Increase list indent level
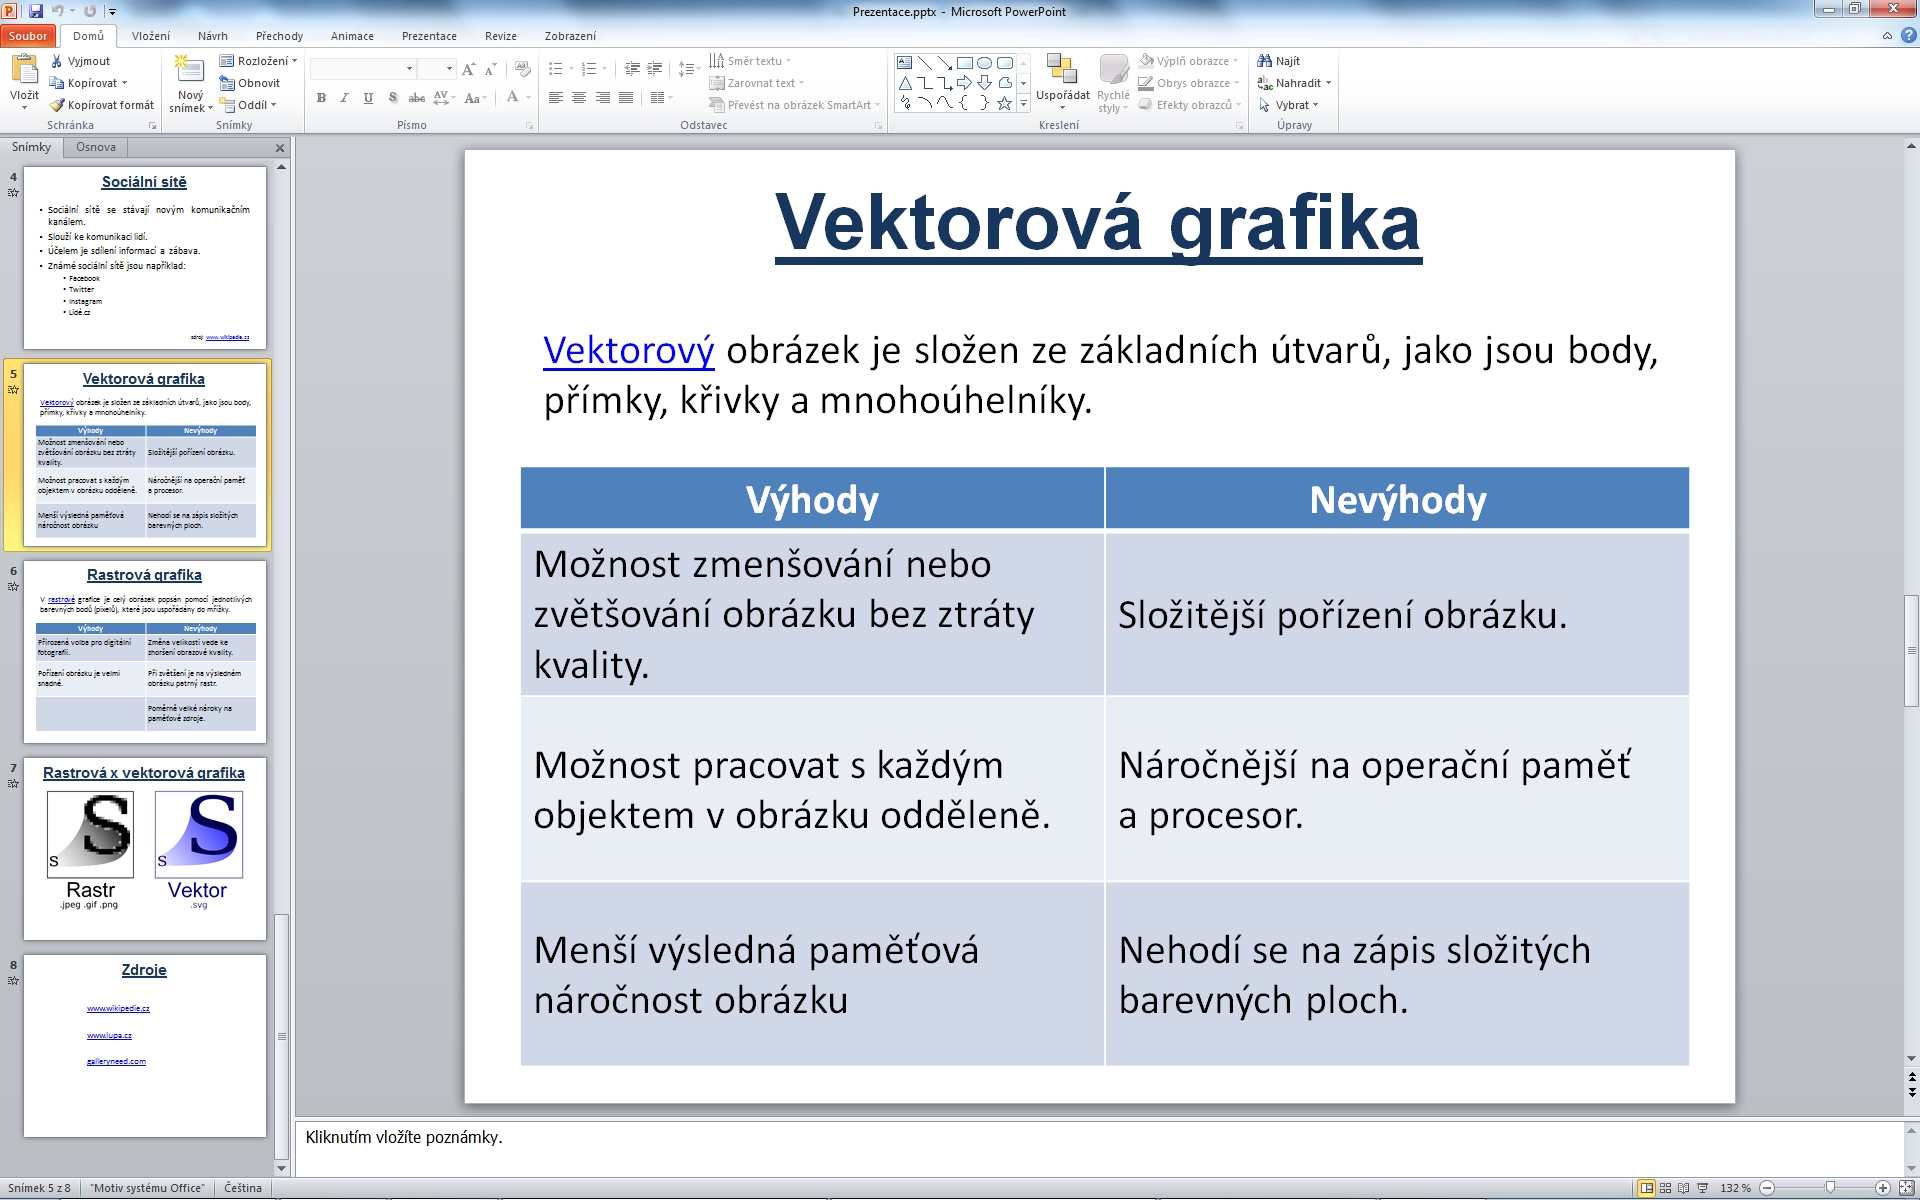Screen dimensions: 1920x1200 click(655, 69)
